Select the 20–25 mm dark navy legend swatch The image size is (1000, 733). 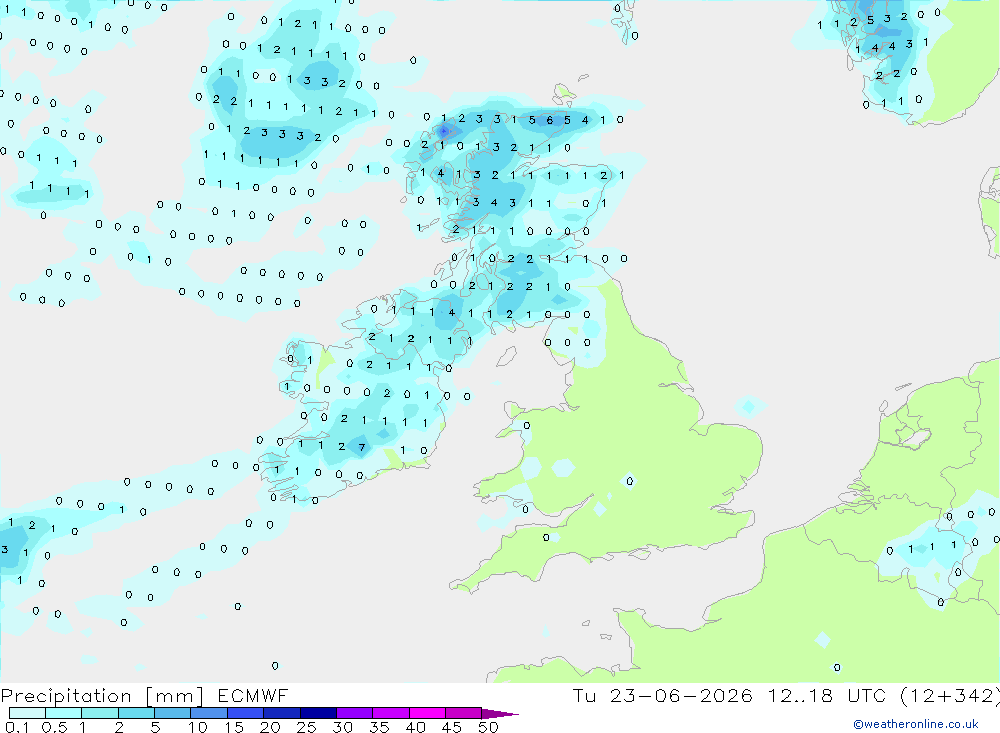(x=282, y=713)
